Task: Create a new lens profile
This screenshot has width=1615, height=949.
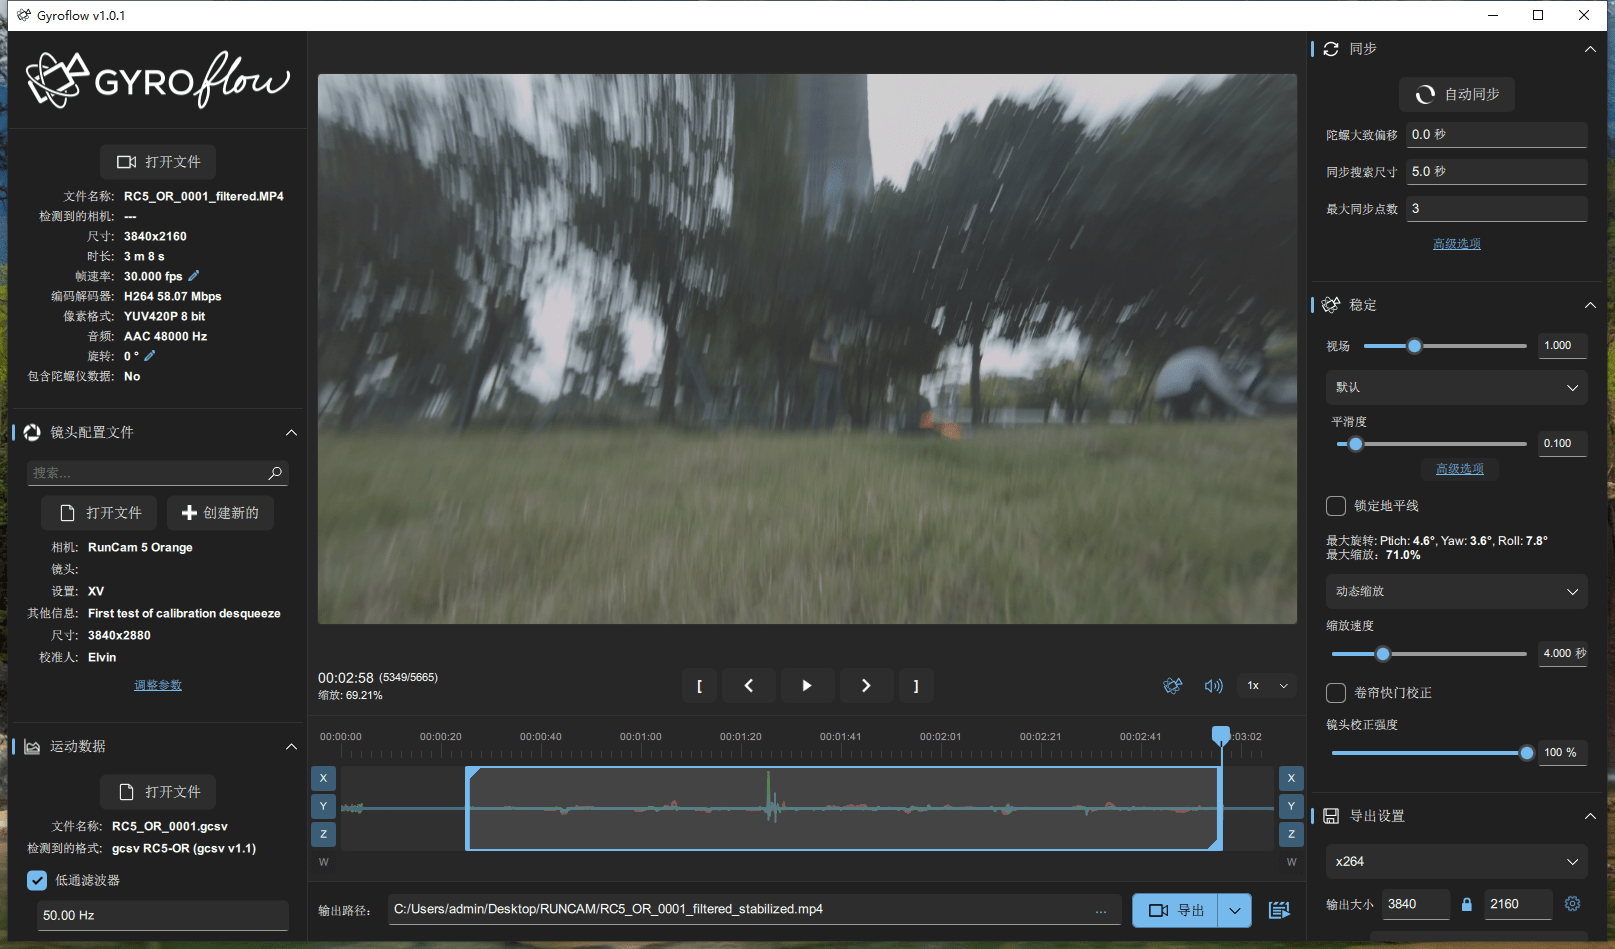Action: [220, 513]
